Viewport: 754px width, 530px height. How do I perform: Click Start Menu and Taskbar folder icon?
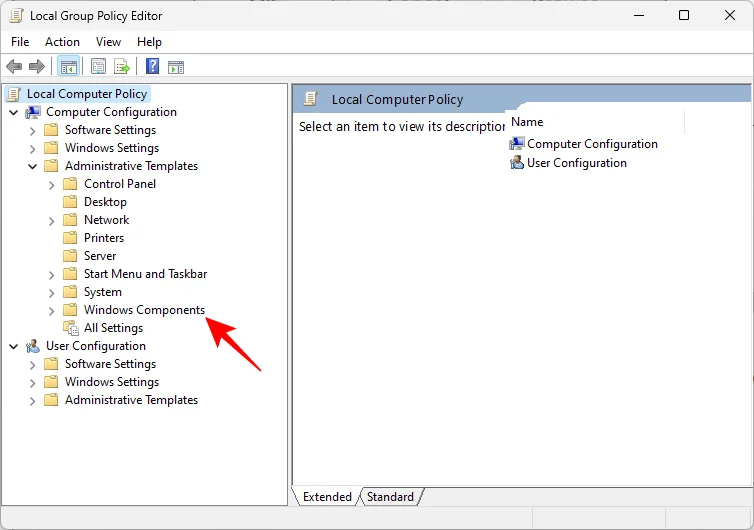pyautogui.click(x=70, y=274)
